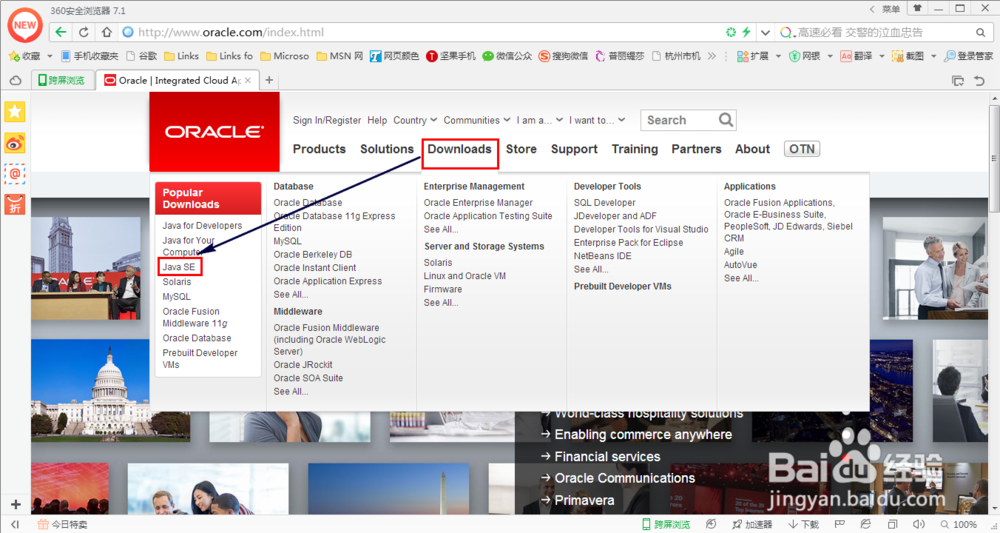Image resolution: width=1000 pixels, height=533 pixels.
Task: Click the Oracle search magnifier icon
Action: tap(726, 120)
